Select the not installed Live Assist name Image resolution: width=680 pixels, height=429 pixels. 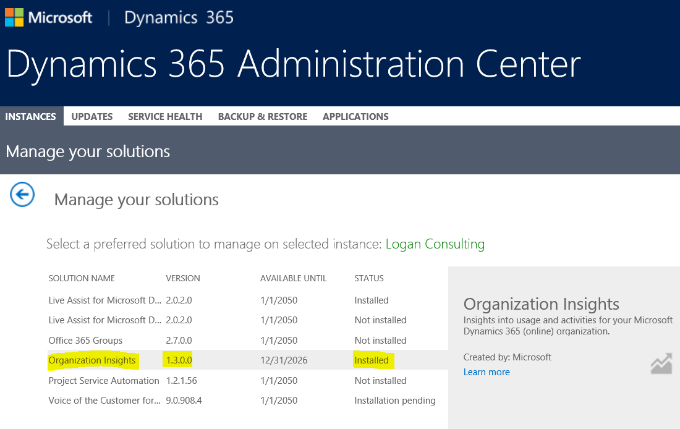point(105,320)
